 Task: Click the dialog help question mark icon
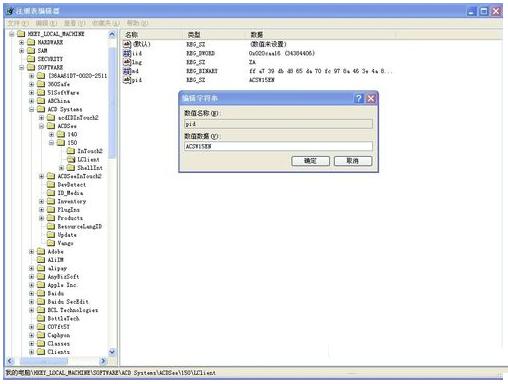click(358, 98)
